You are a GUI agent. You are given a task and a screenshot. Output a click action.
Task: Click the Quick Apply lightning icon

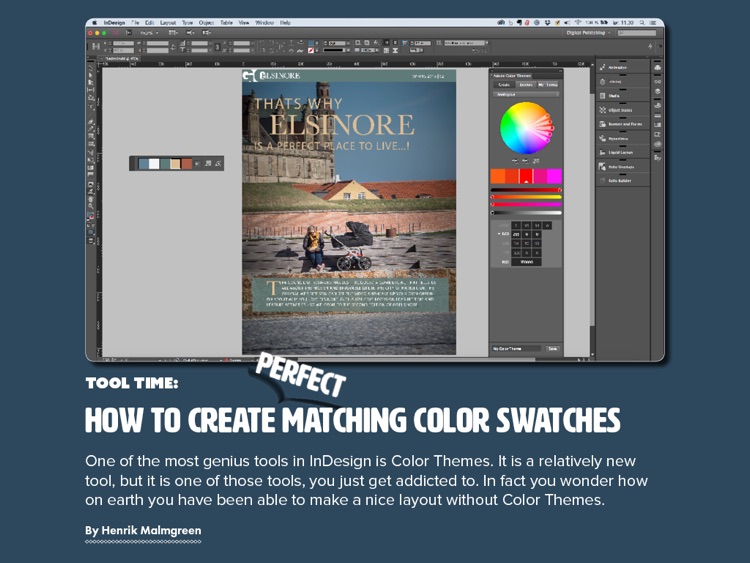650,46
